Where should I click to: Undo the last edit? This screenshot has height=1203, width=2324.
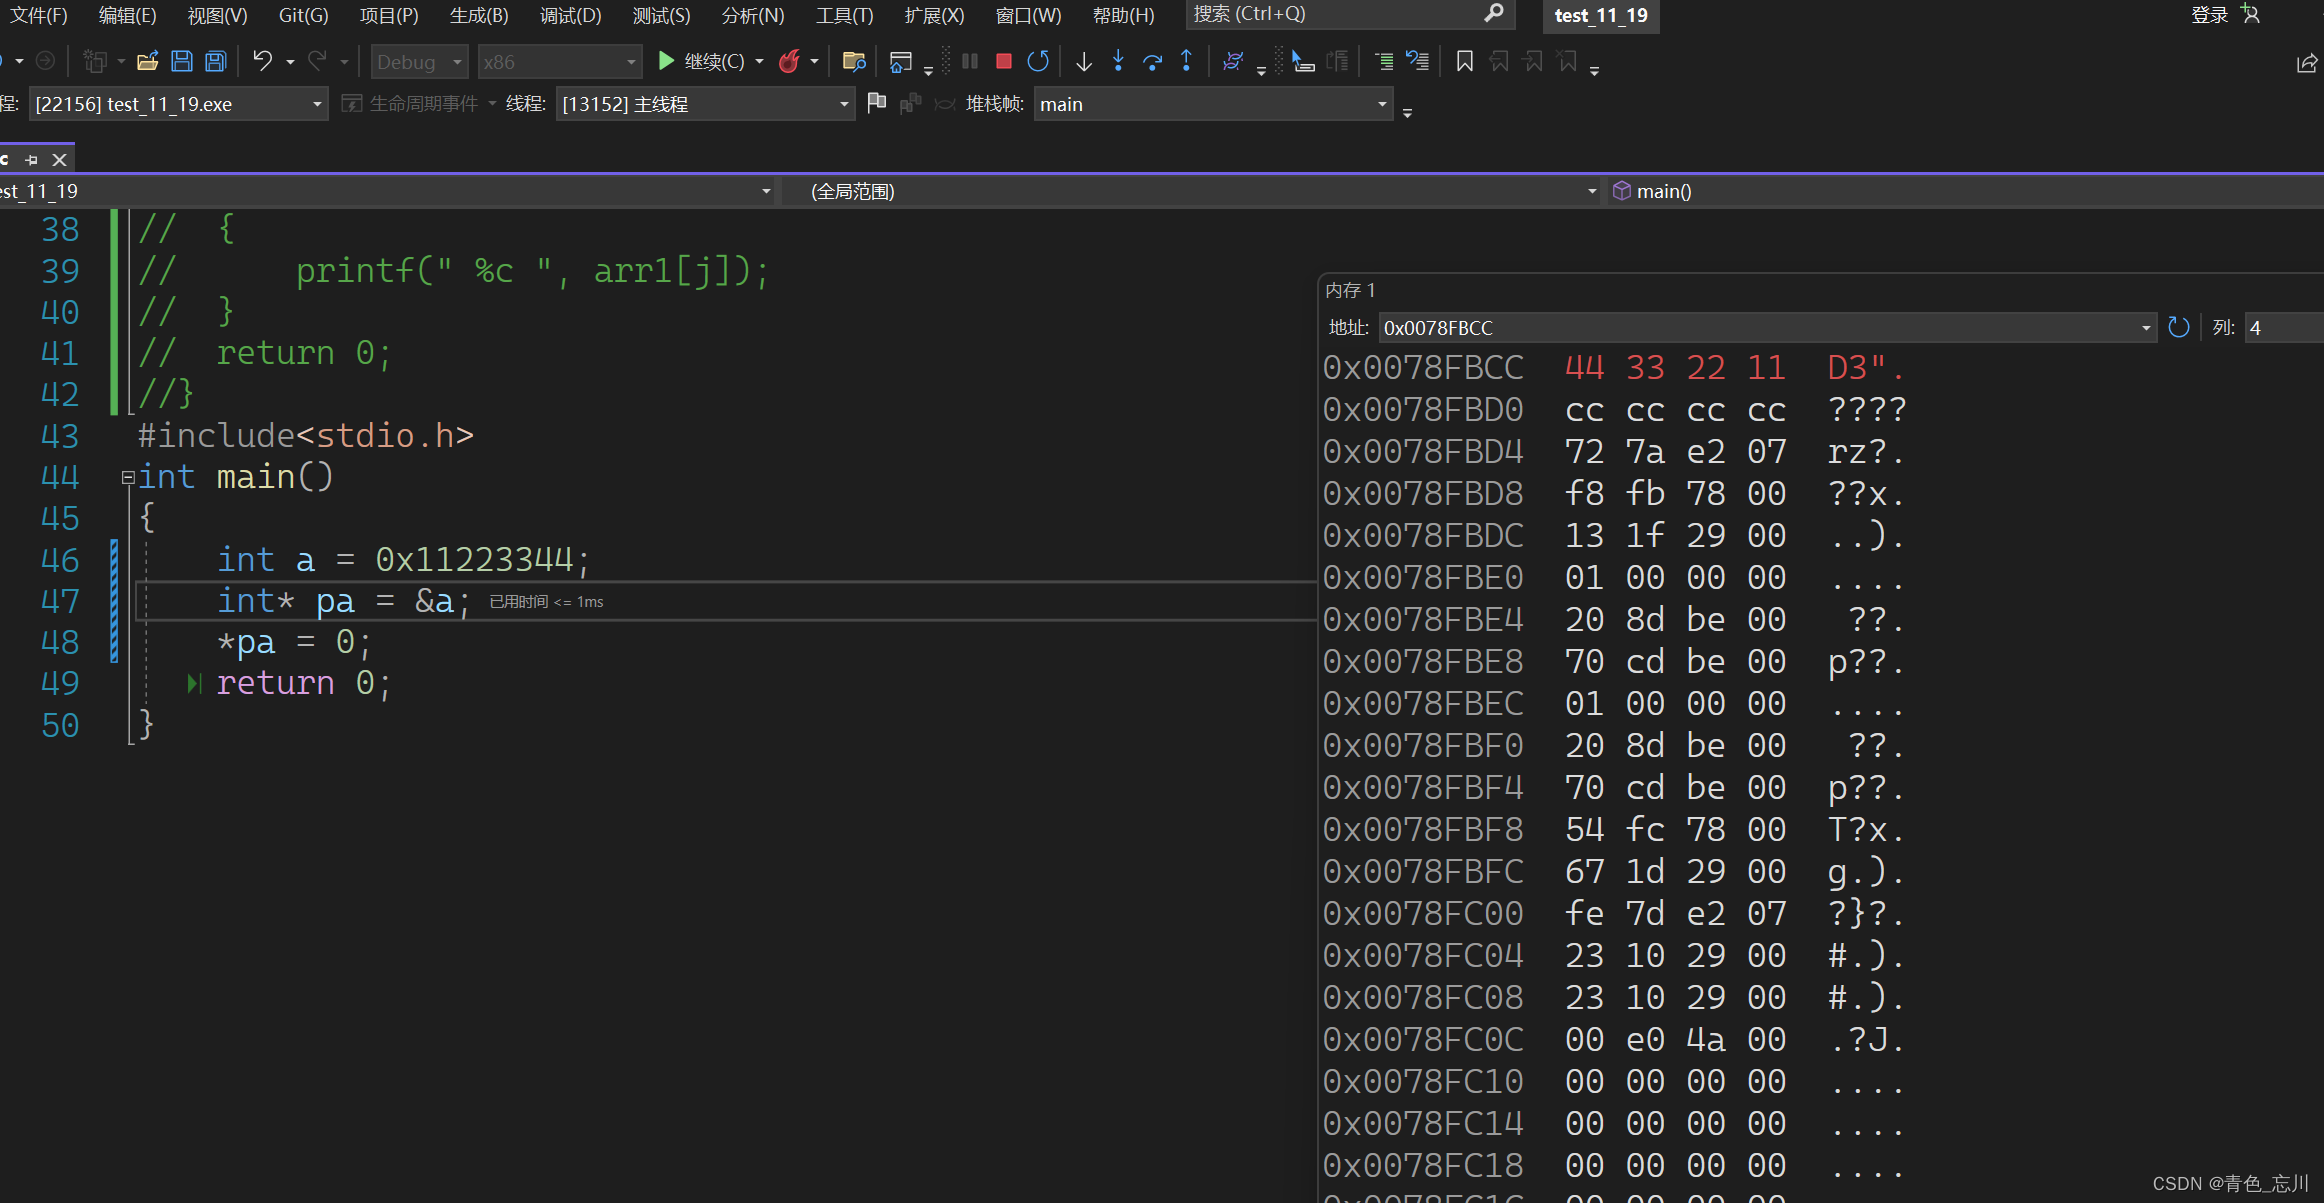[x=262, y=62]
